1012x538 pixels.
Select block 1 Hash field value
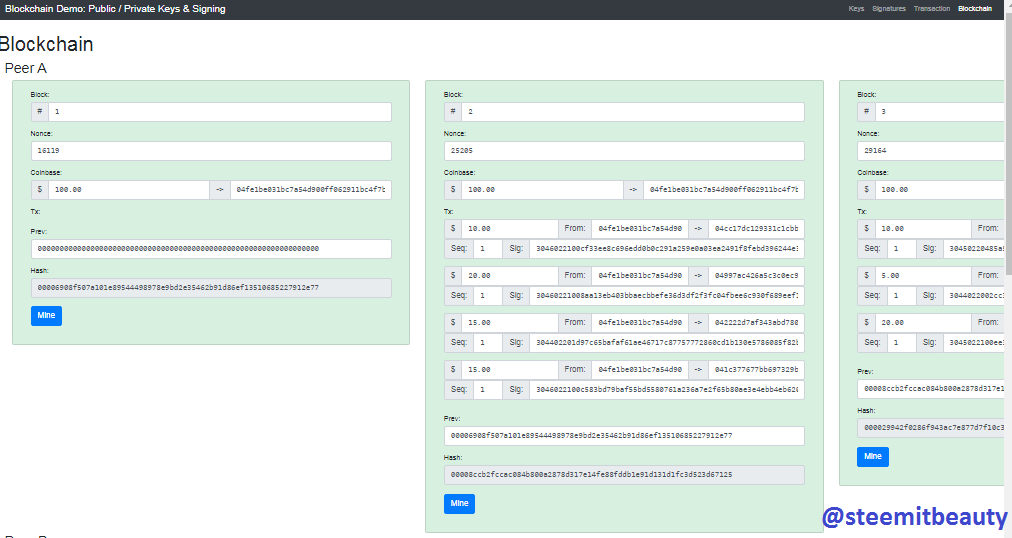[211, 288]
